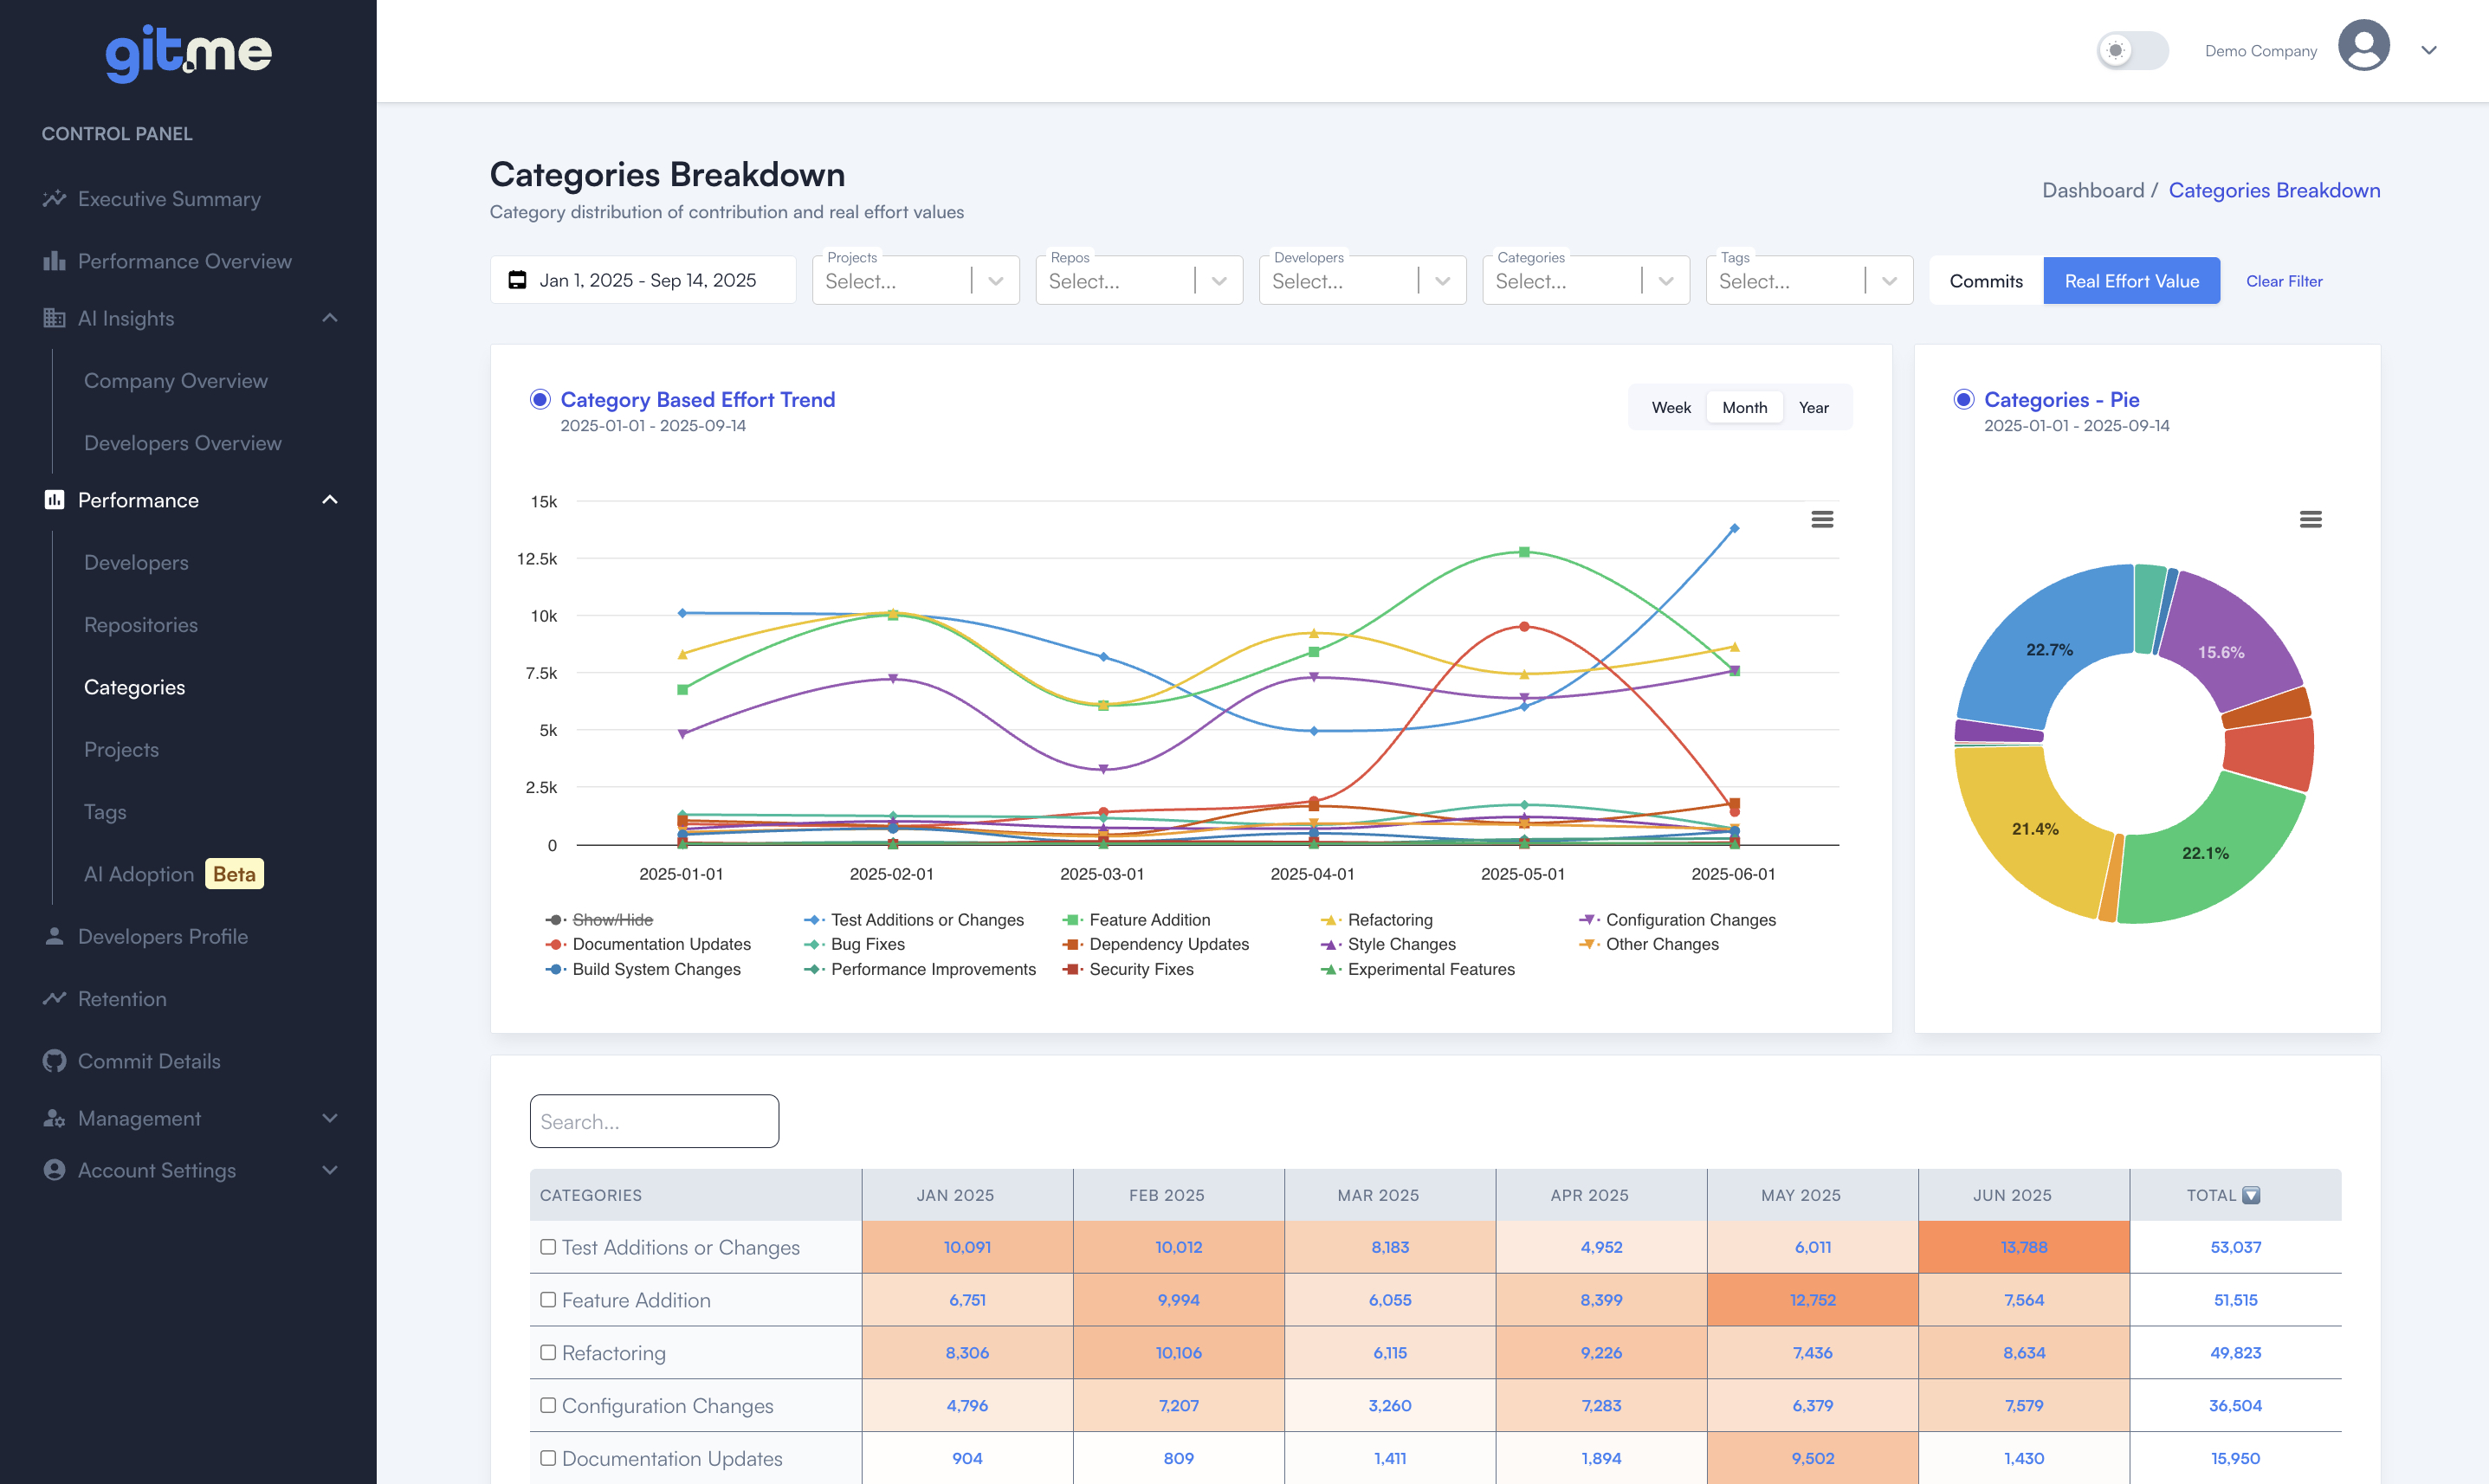Click the category Search input field
The image size is (2489, 1484).
(x=654, y=1121)
